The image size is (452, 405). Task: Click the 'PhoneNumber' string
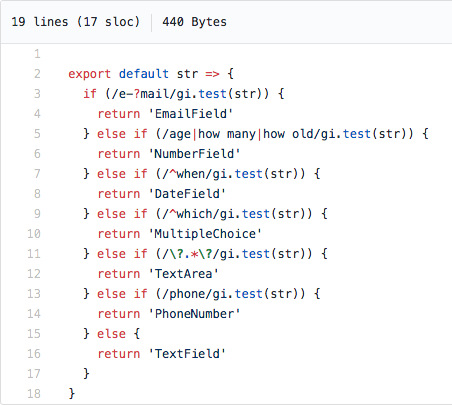pos(194,314)
